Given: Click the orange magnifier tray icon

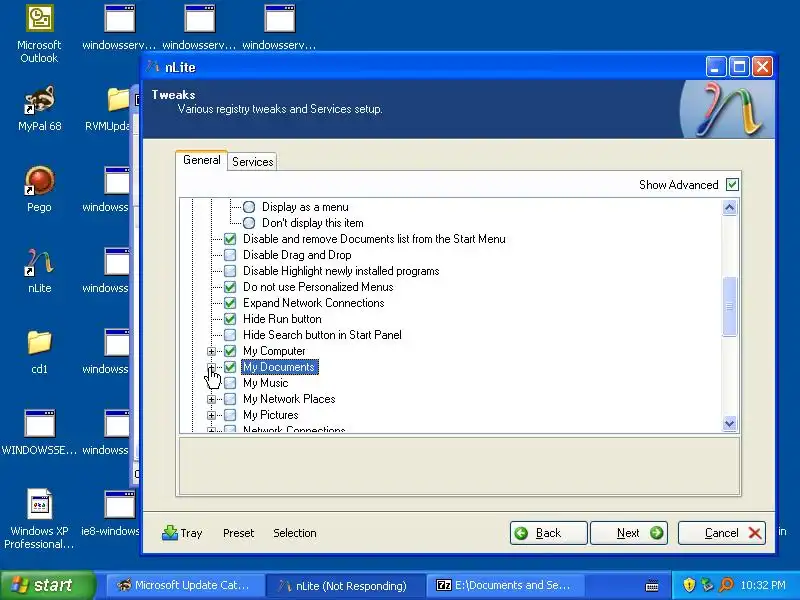Looking at the screenshot, I should [726, 585].
